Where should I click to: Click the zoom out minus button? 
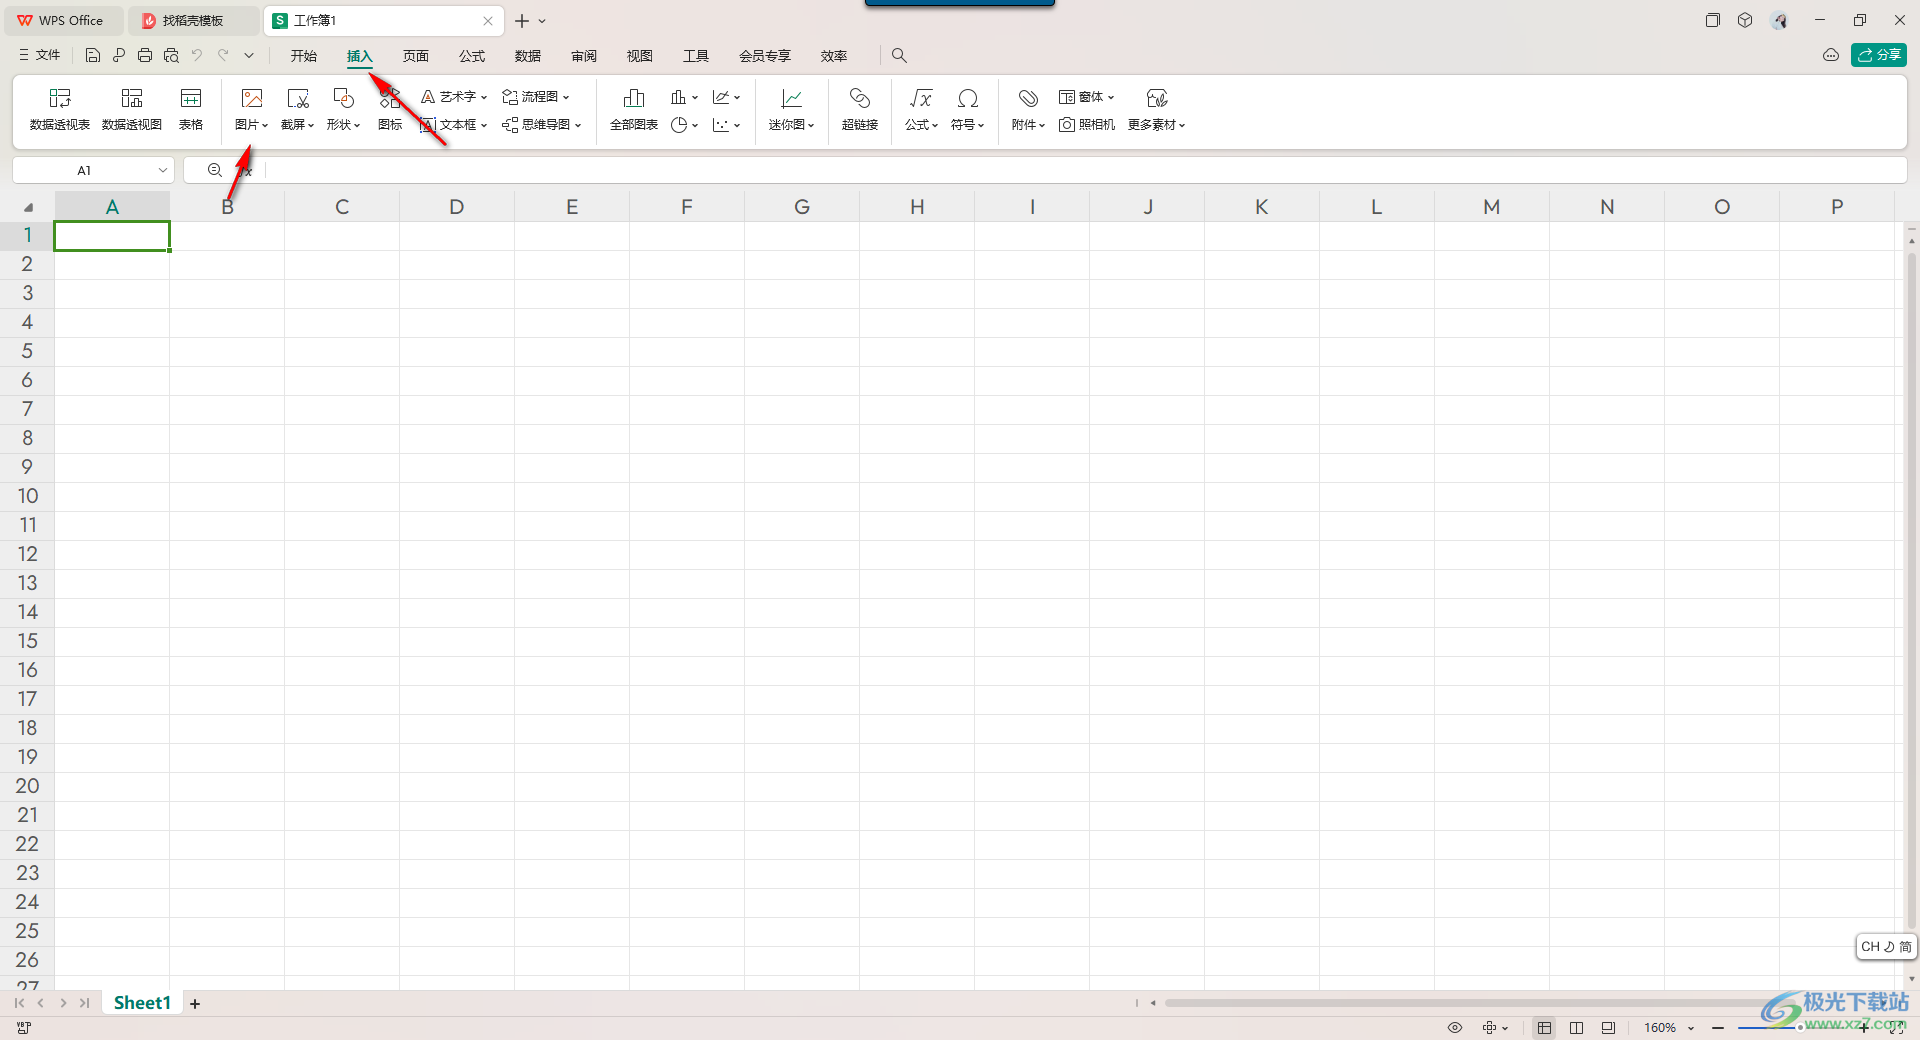point(1718,1028)
